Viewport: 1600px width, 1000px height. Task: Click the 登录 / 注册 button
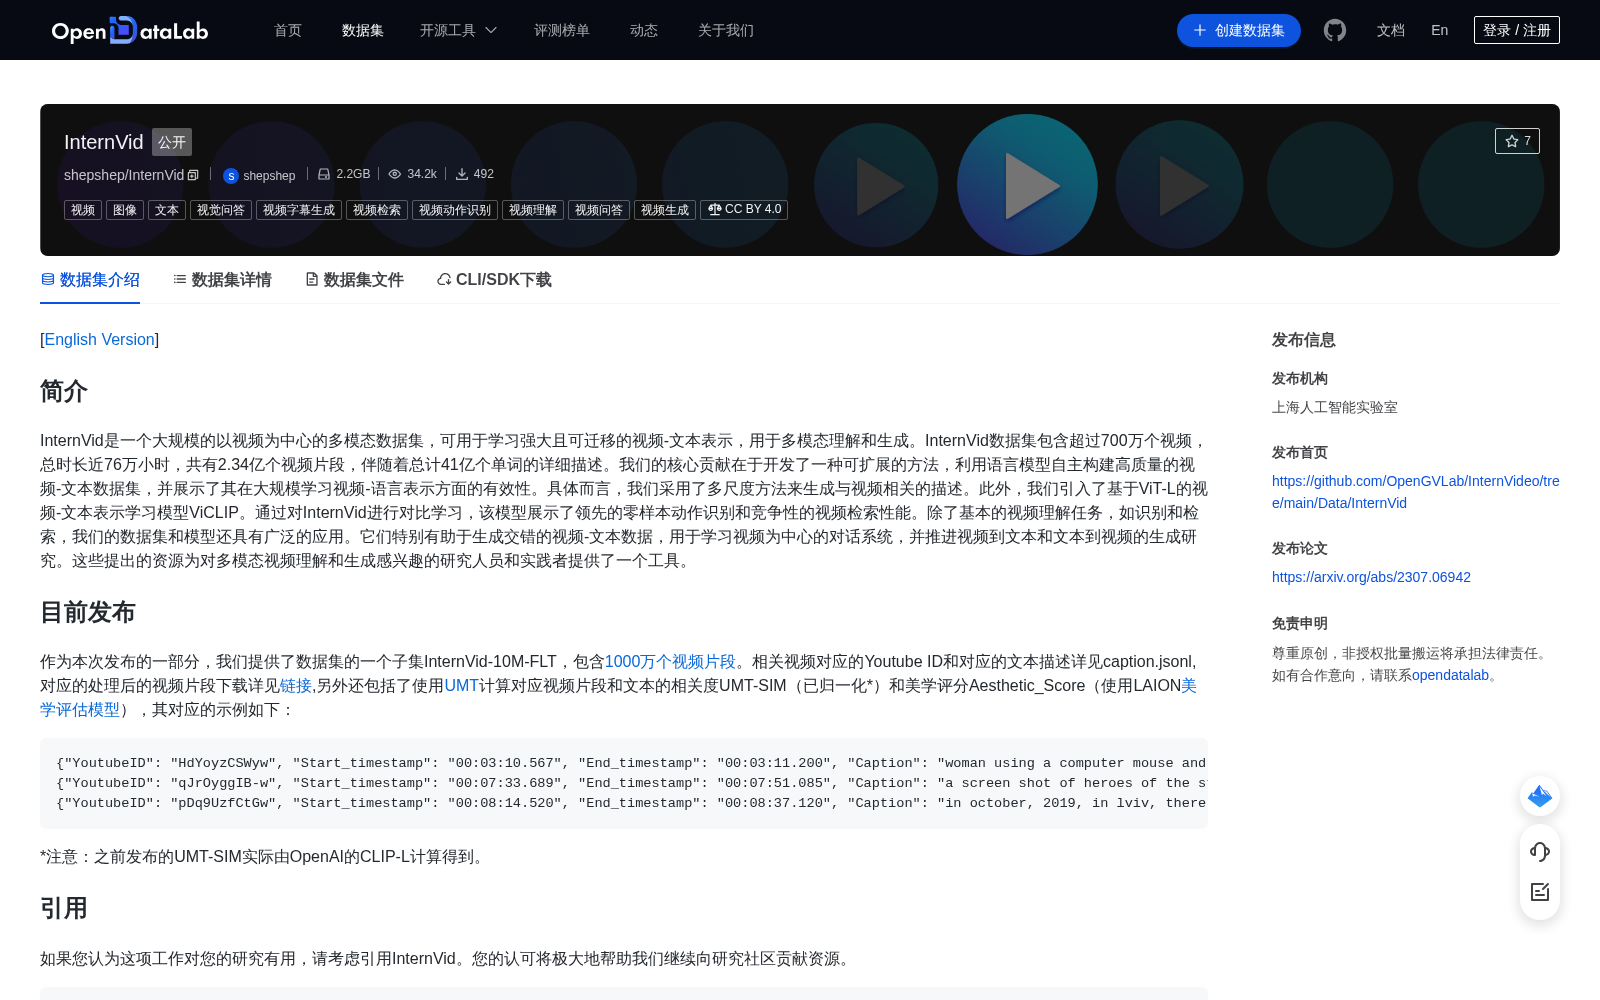pyautogui.click(x=1517, y=30)
